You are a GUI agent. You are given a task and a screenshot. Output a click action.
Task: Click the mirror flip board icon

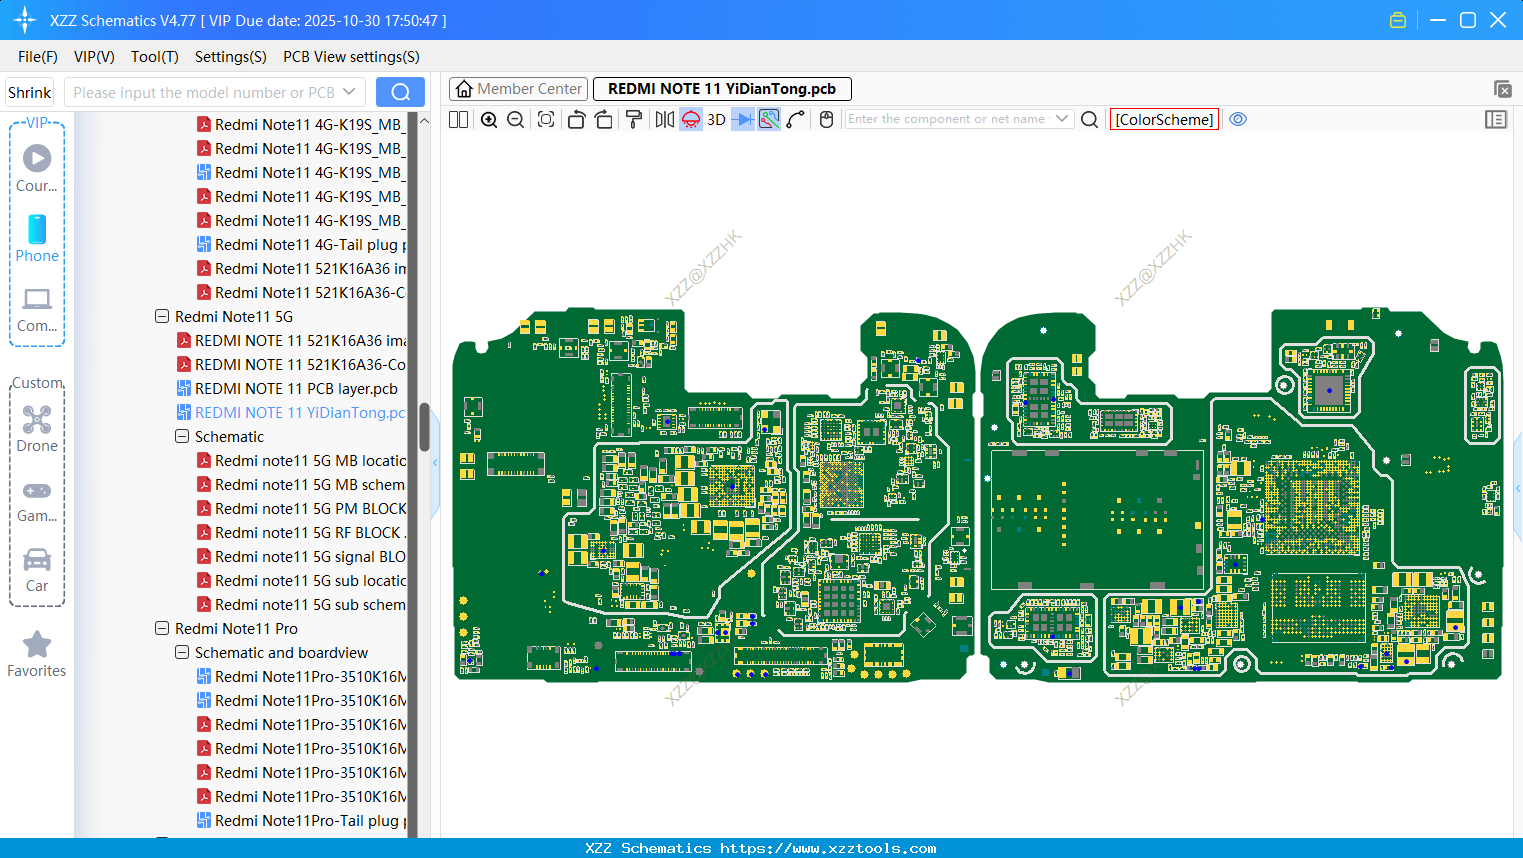[x=664, y=120]
